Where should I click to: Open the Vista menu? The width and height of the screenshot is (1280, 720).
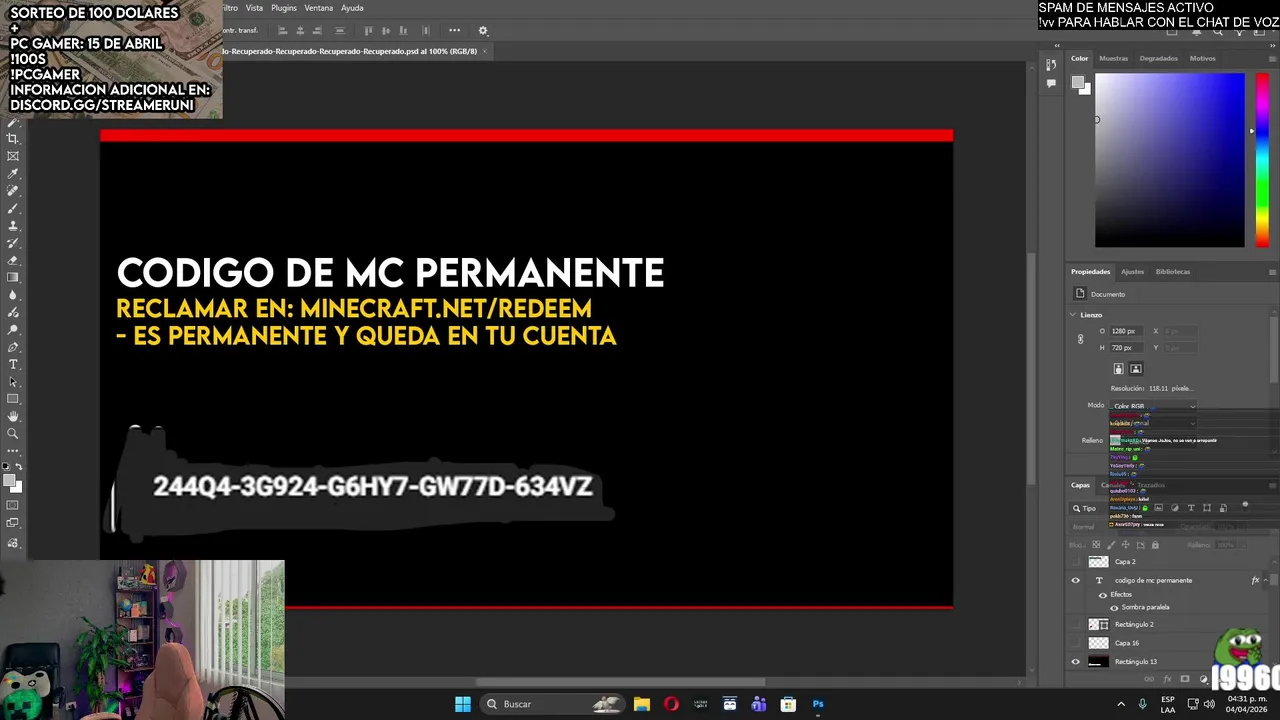[254, 8]
